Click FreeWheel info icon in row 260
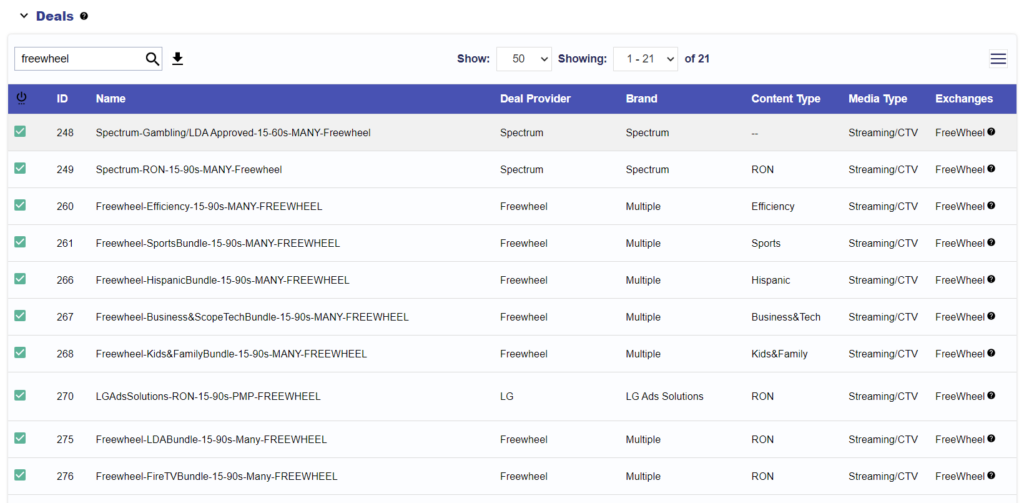 coord(991,205)
